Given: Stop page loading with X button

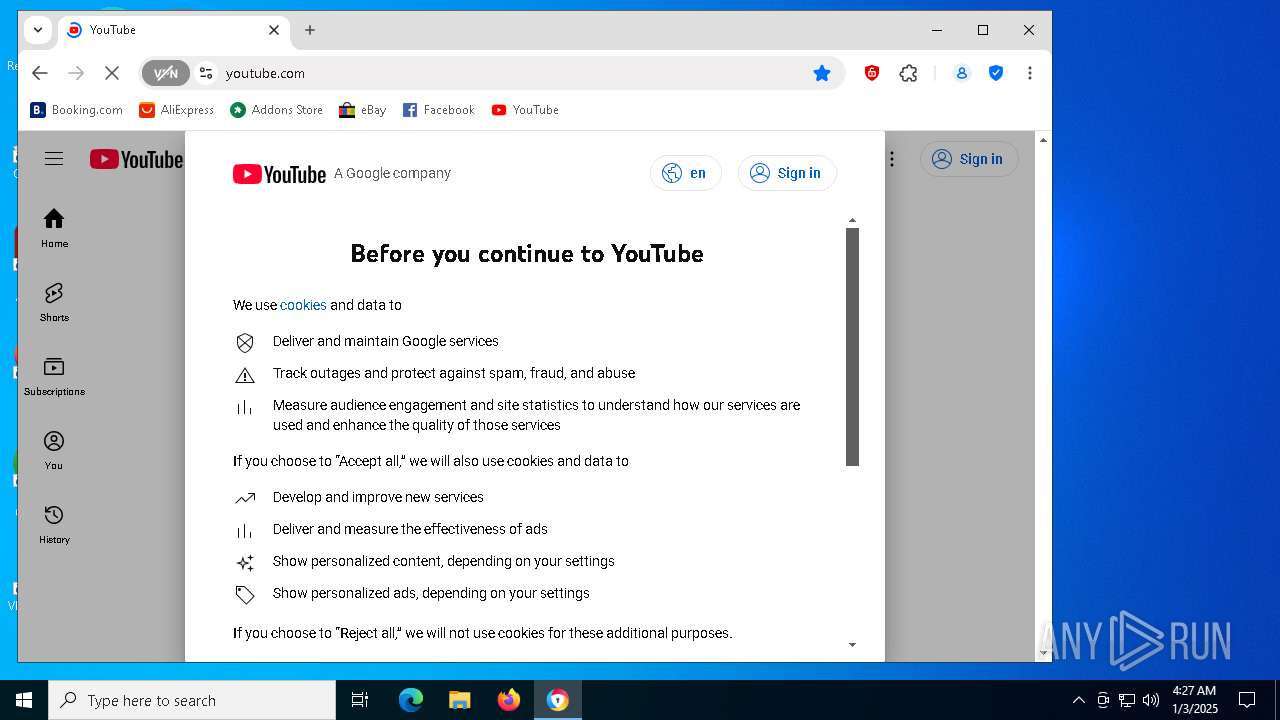Looking at the screenshot, I should (112, 73).
